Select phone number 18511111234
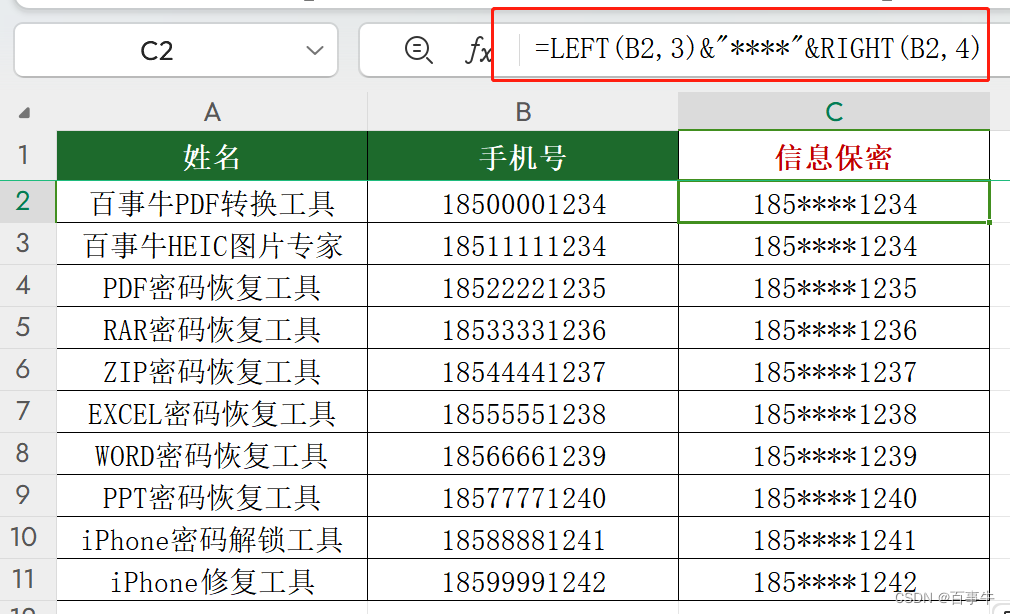This screenshot has width=1010, height=614. click(522, 244)
